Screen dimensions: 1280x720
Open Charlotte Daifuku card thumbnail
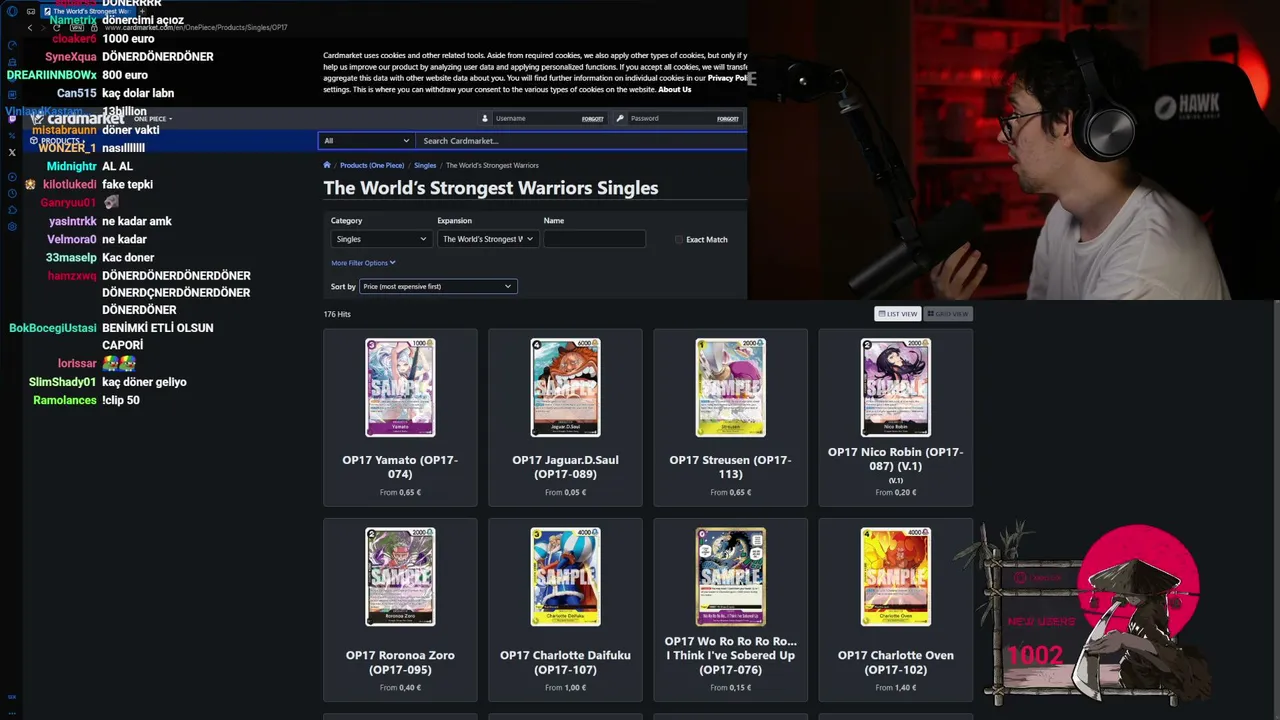click(x=565, y=577)
